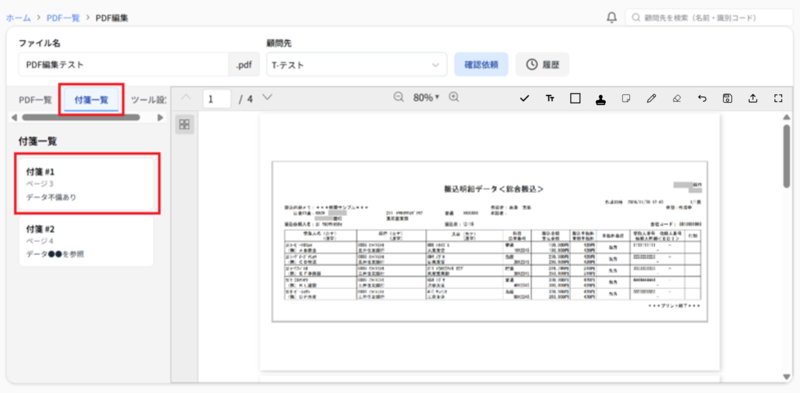Select the checkmark tool
The height and width of the screenshot is (393, 800).
coord(524,99)
